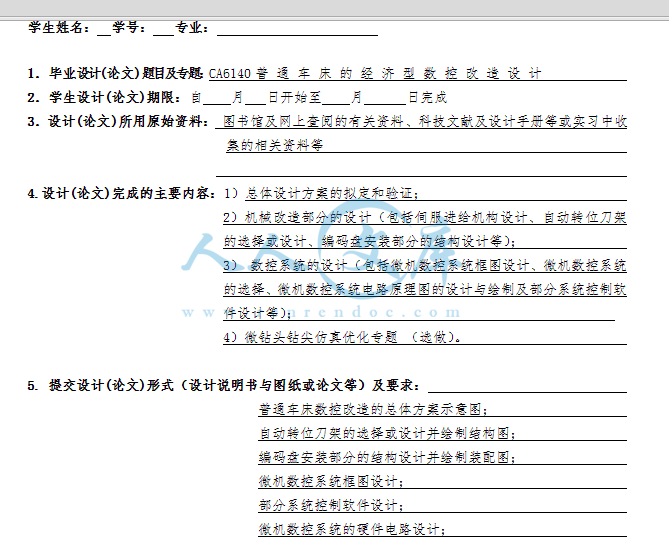Click the text 日完成
Image resolution: width=669 pixels, height=539 pixels.
(x=428, y=98)
